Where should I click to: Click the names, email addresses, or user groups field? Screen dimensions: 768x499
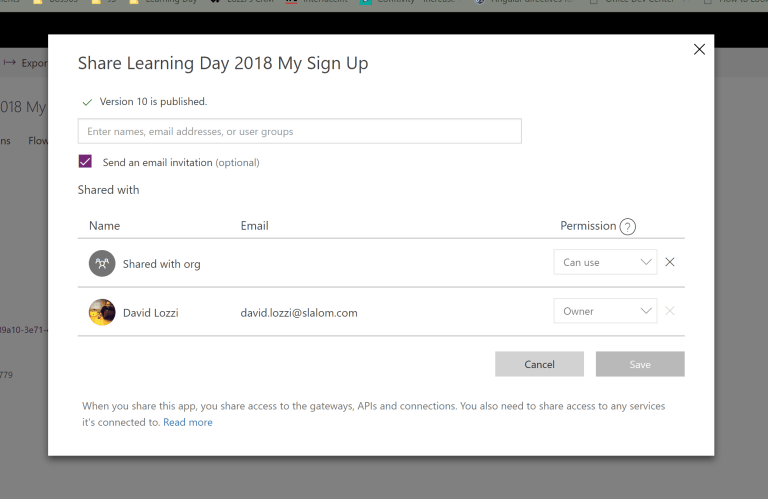[x=299, y=131]
